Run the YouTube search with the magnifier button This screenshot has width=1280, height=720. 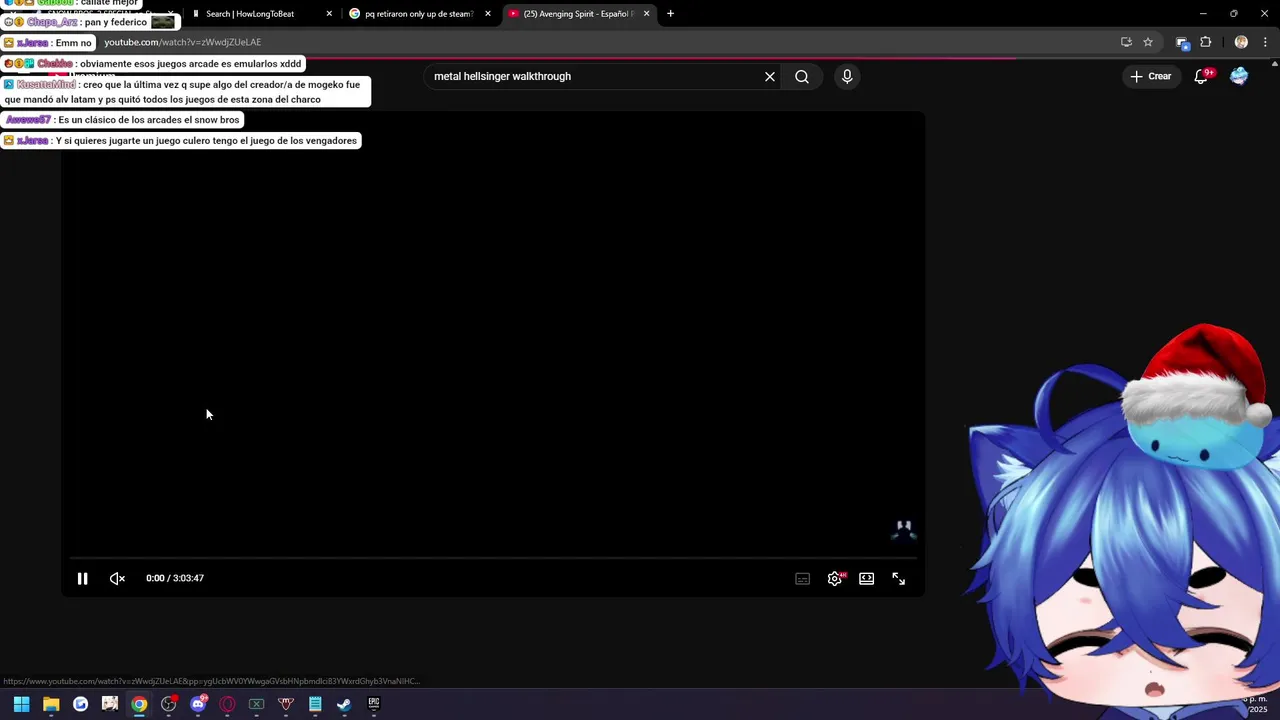point(802,76)
